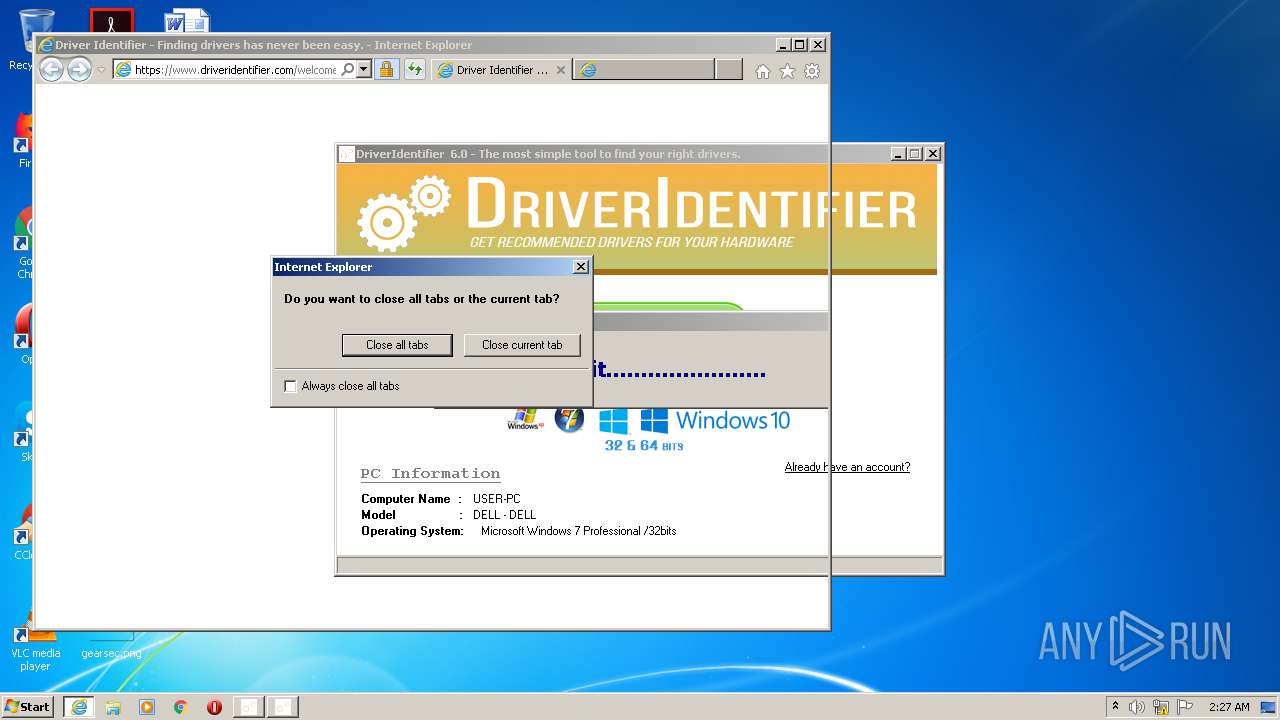Expand the address bar autocomplete dropdown

point(364,70)
